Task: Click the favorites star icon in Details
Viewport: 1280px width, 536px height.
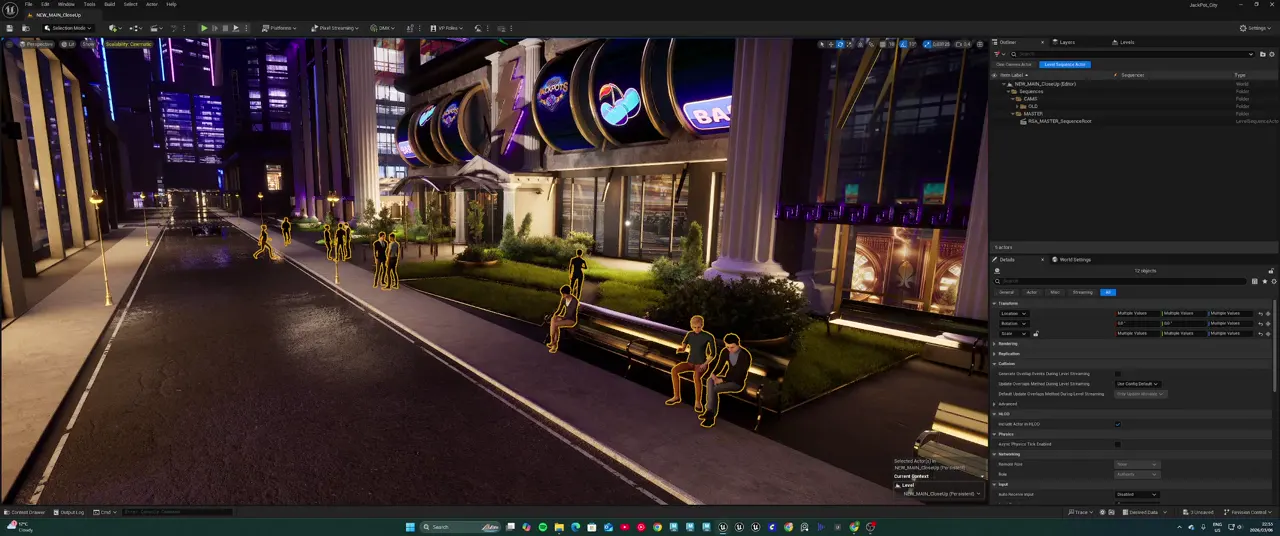Action: (1264, 281)
